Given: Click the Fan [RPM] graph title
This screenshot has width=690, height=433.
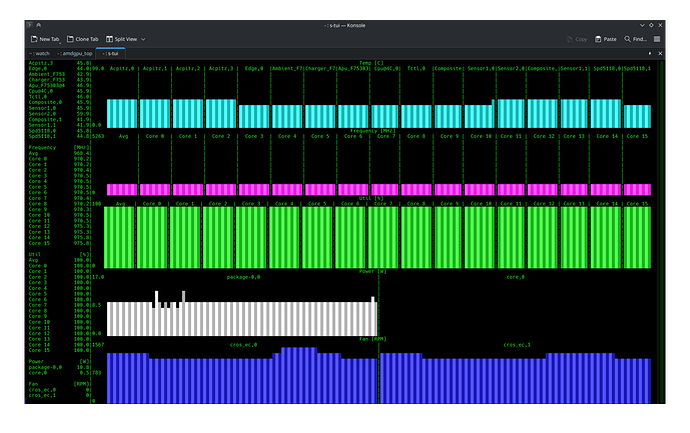Looking at the screenshot, I should pos(372,339).
